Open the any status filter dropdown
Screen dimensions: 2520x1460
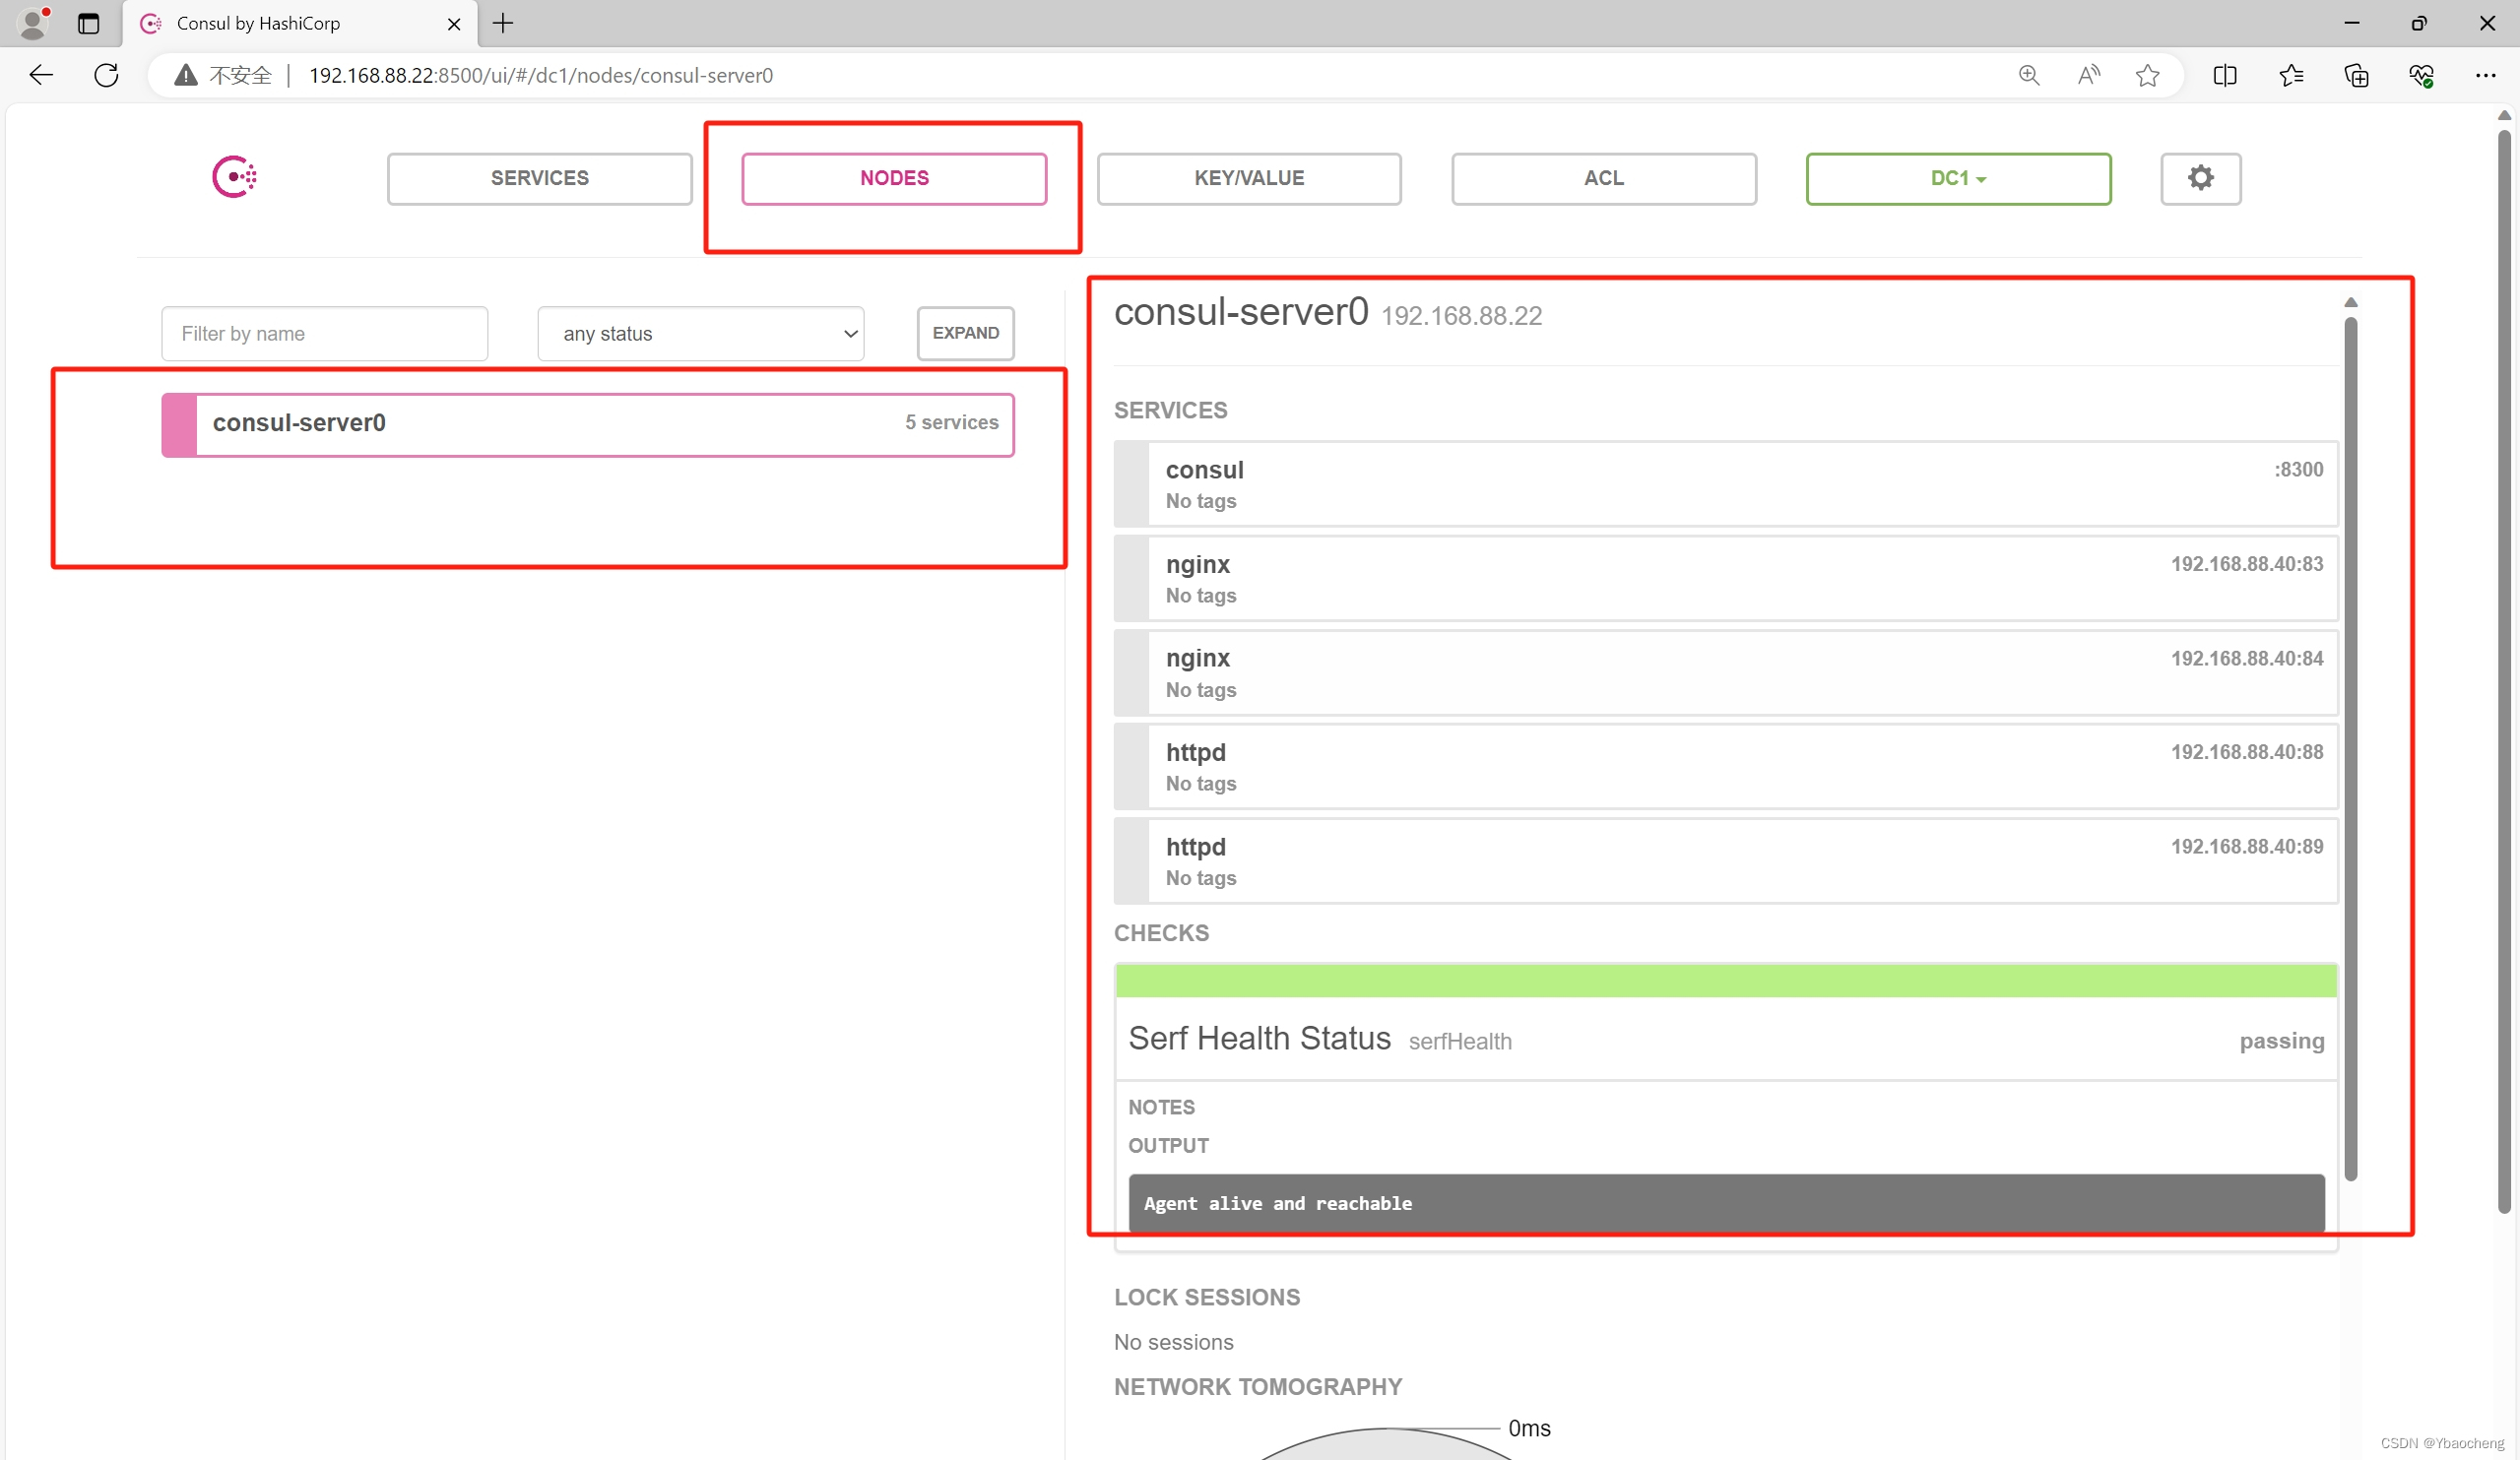[700, 334]
